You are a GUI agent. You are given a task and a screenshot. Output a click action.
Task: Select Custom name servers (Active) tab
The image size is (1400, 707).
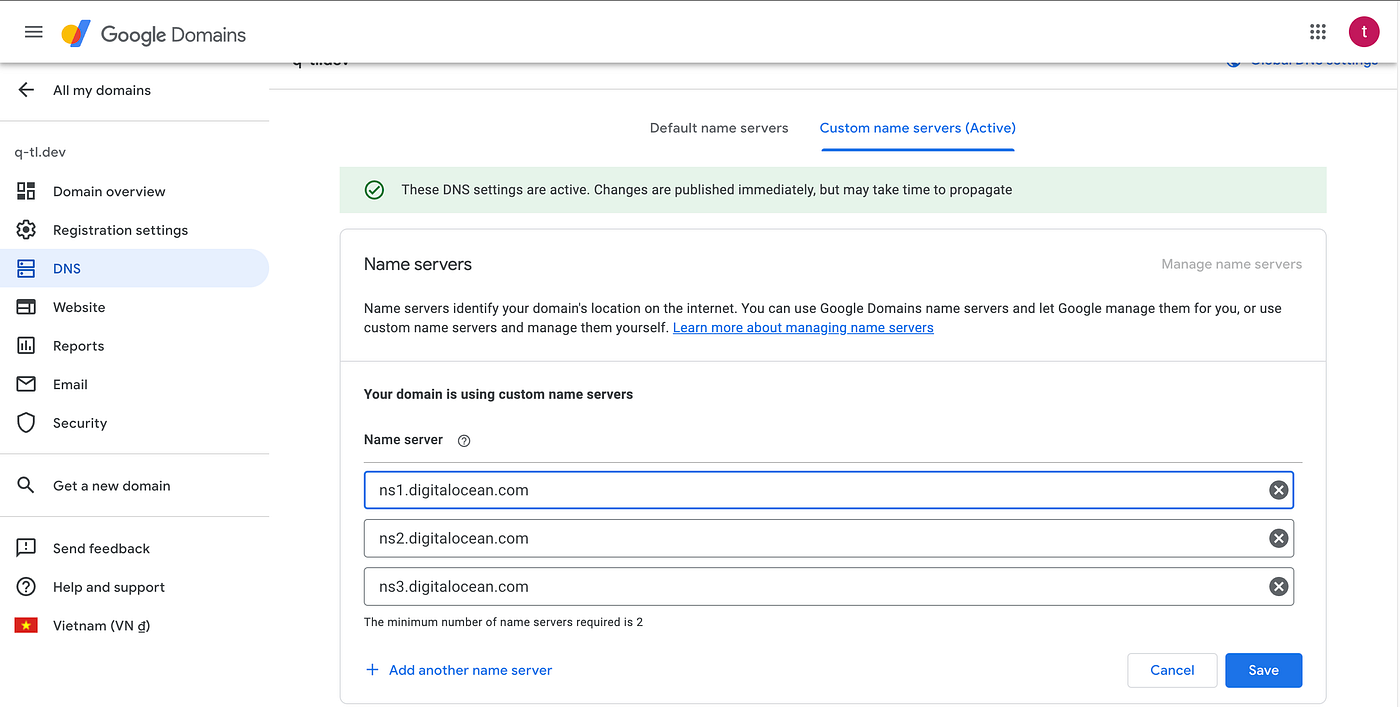(x=918, y=128)
